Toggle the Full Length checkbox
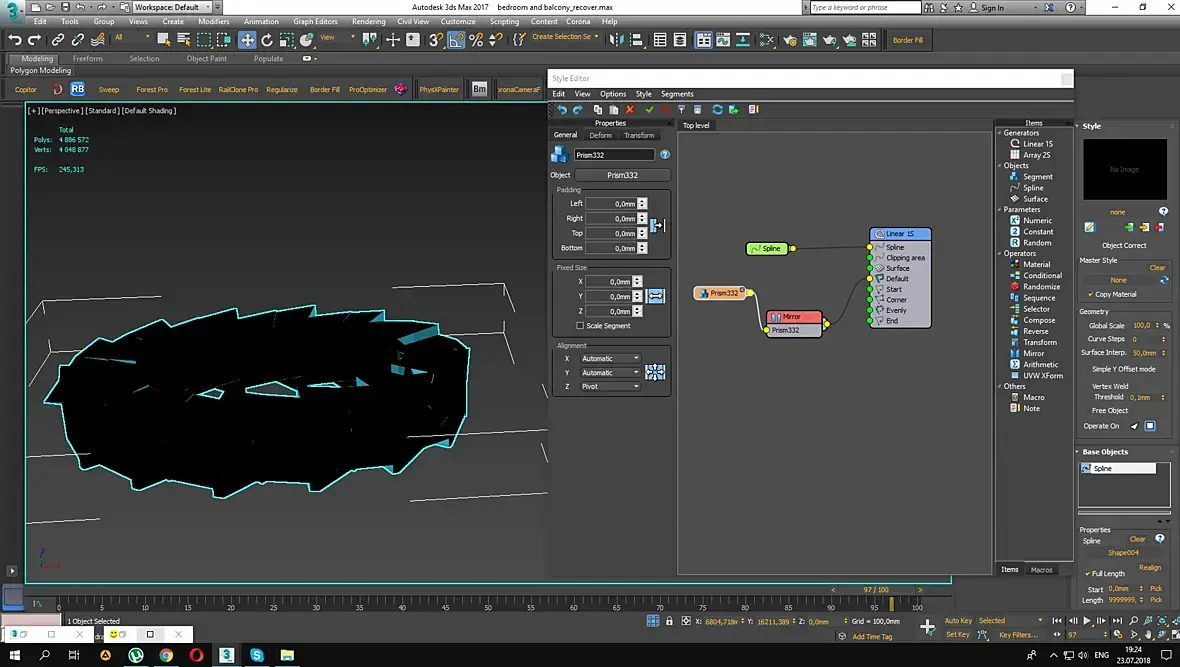1180x667 pixels. 1088,574
